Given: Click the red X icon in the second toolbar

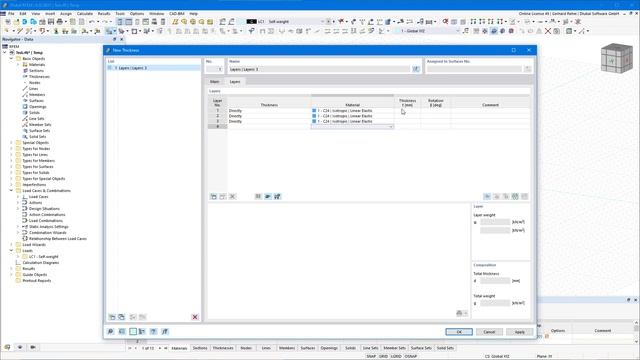Looking at the screenshot, I should pos(548,31).
